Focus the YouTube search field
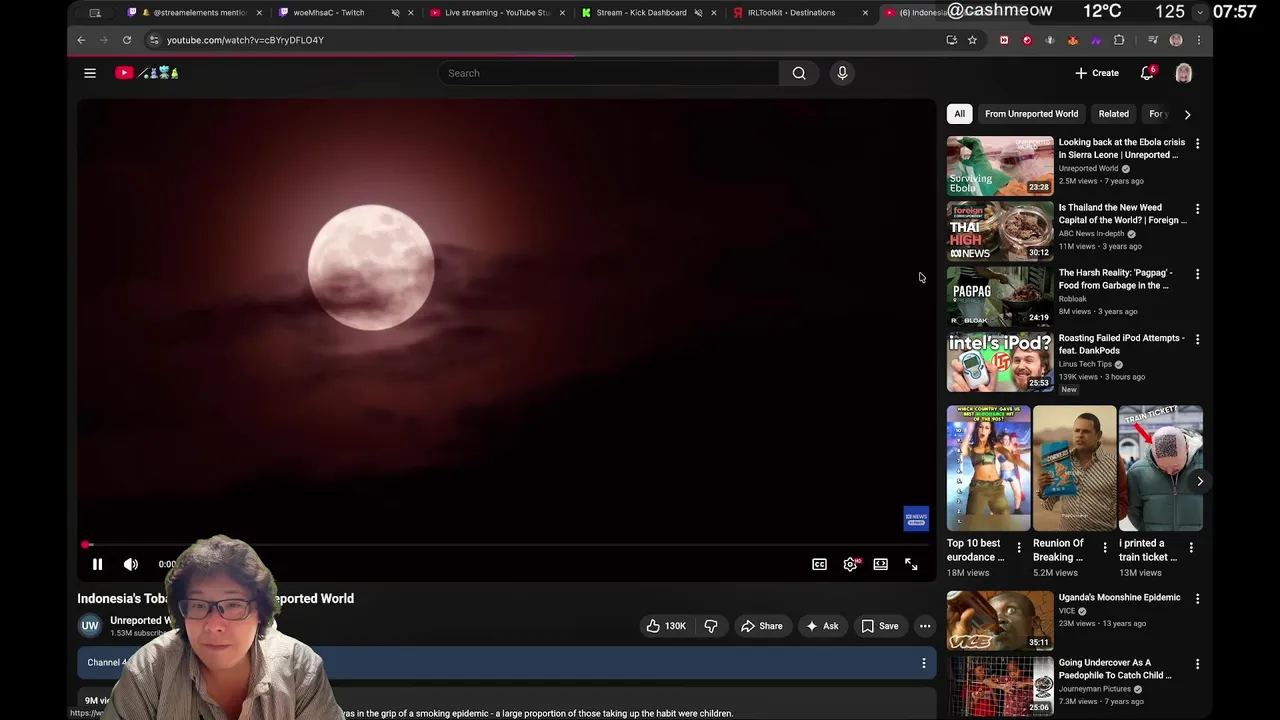Viewport: 1280px width, 720px height. pos(608,73)
